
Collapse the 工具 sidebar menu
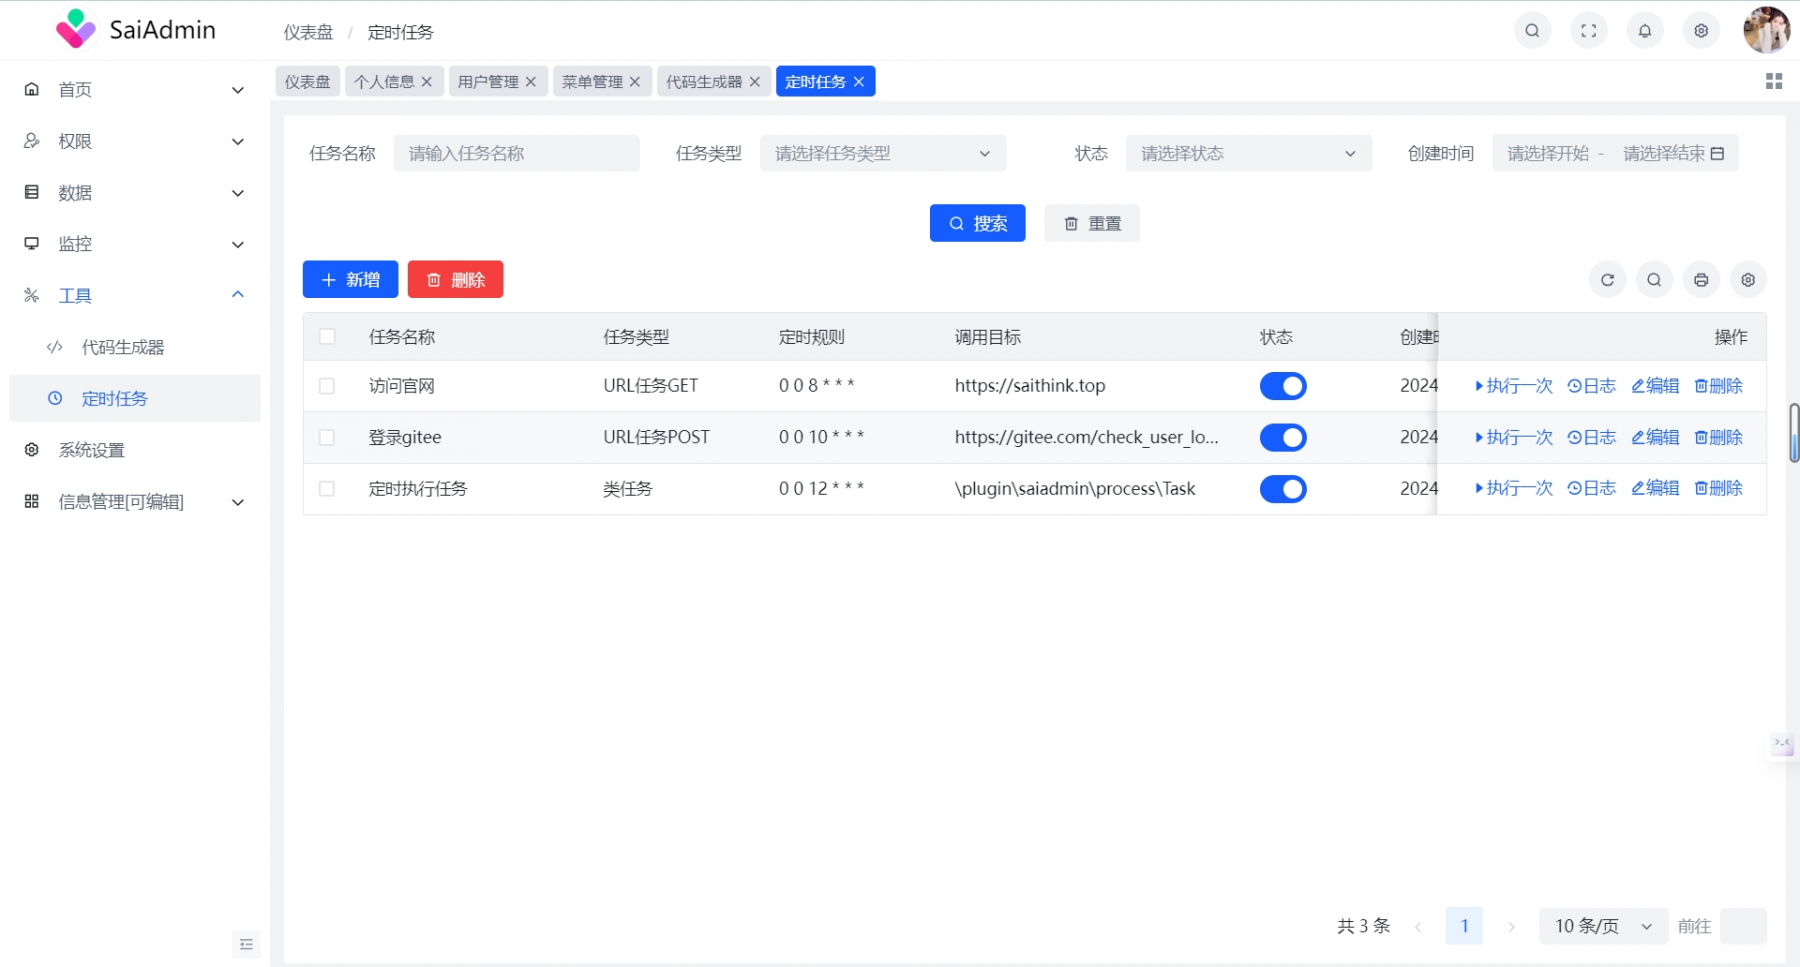pos(135,295)
